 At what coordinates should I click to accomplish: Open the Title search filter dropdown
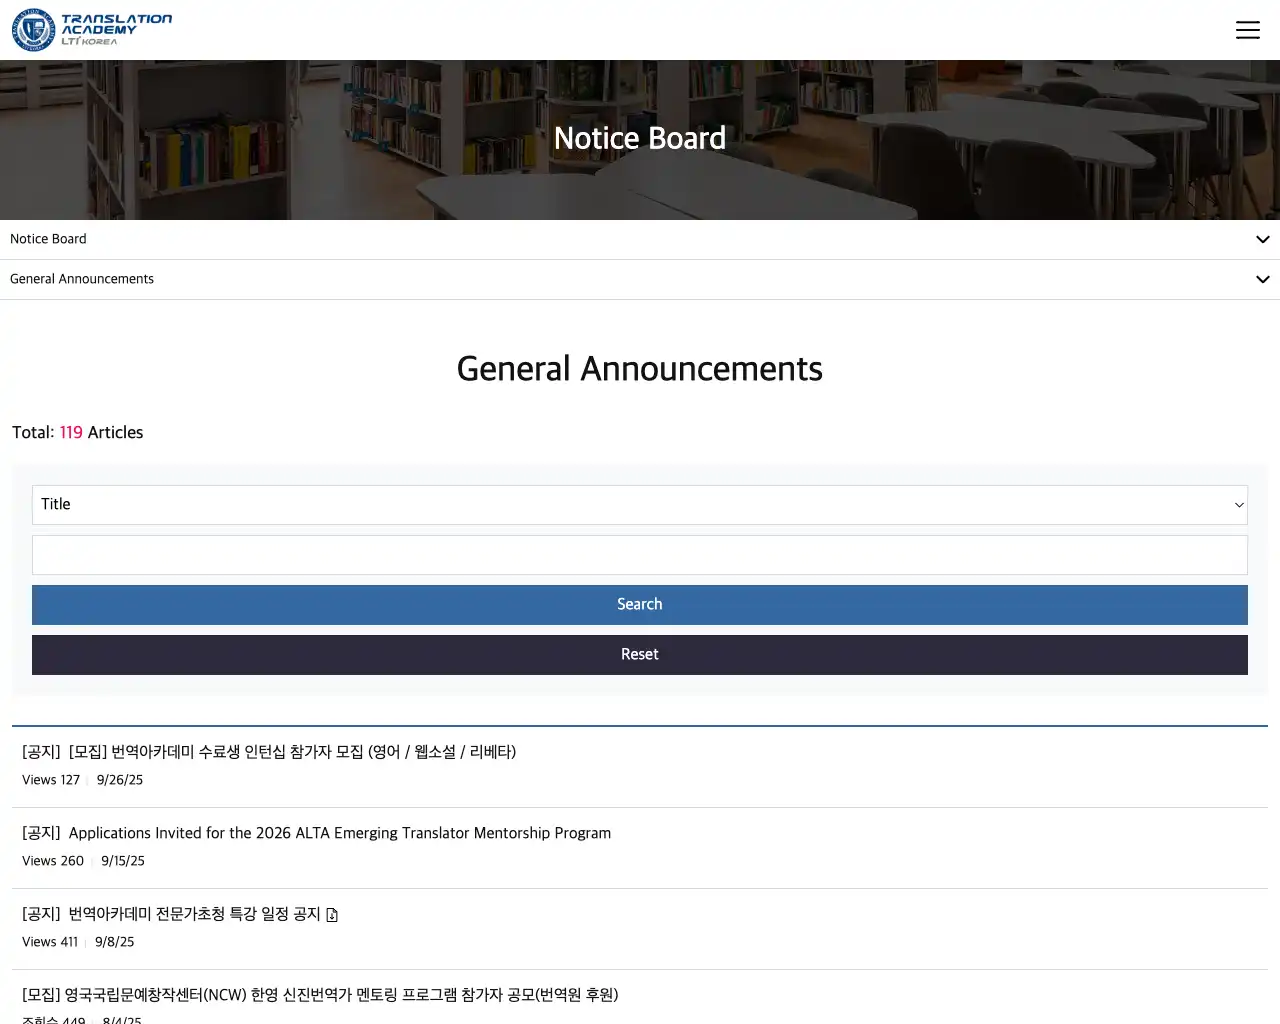[640, 505]
